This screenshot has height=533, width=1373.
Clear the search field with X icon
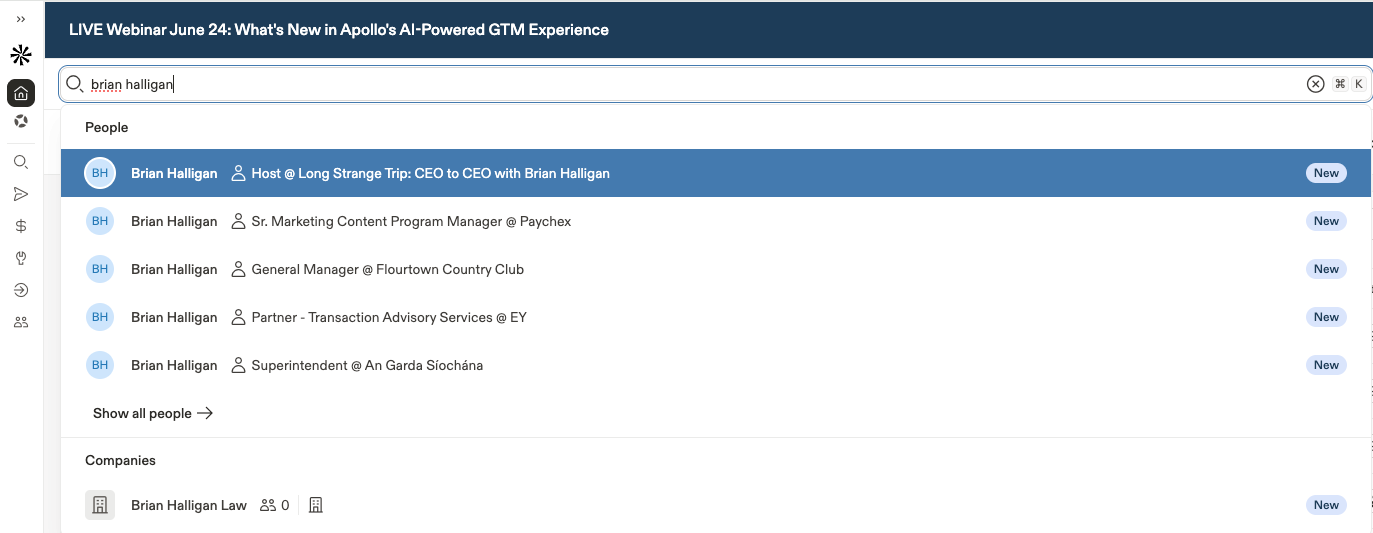(x=1315, y=84)
